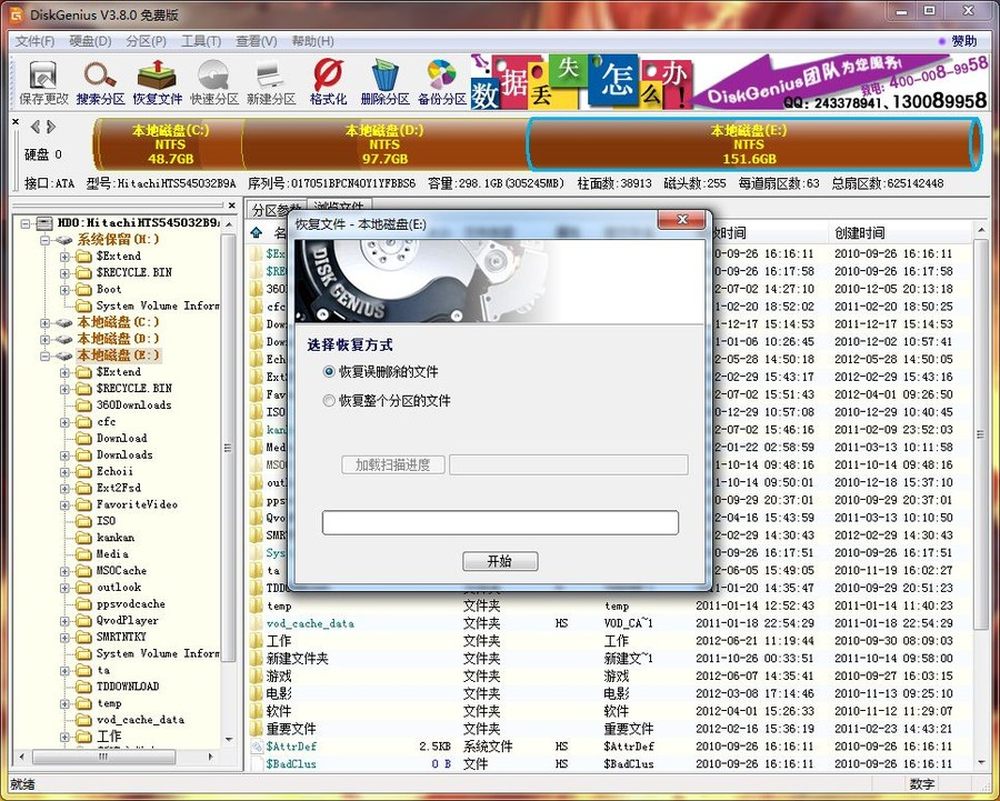1000x801 pixels.
Task: Select the FavoriteVideo folder in the tree
Action: (136, 504)
